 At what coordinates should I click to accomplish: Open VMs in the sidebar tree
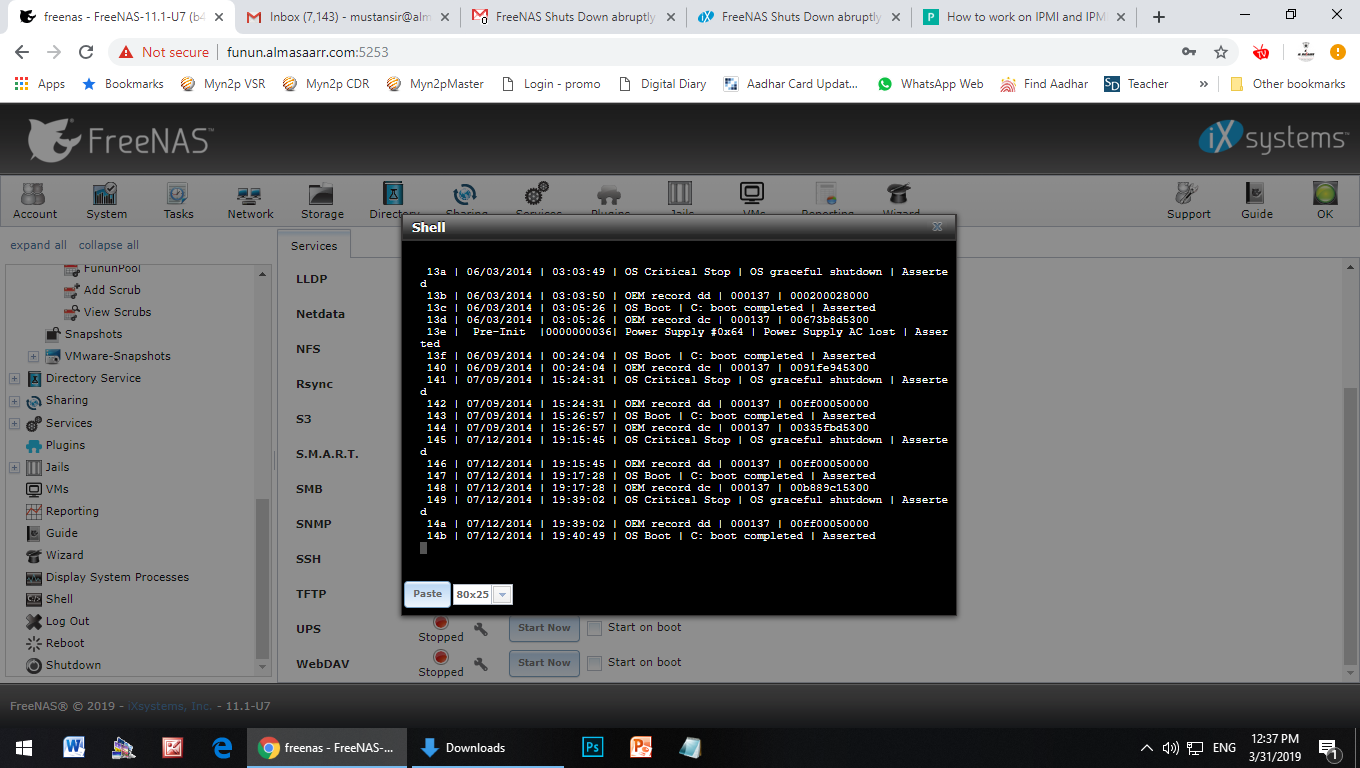(57, 489)
